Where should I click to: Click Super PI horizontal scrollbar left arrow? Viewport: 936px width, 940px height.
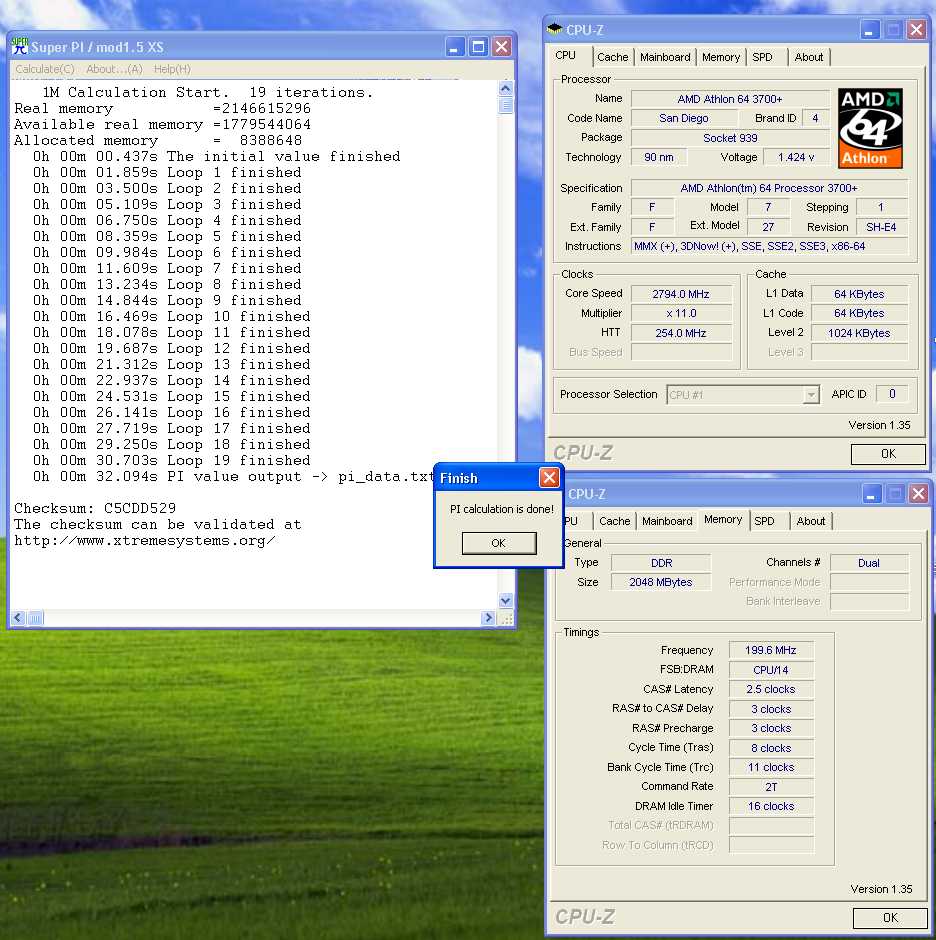(18, 617)
